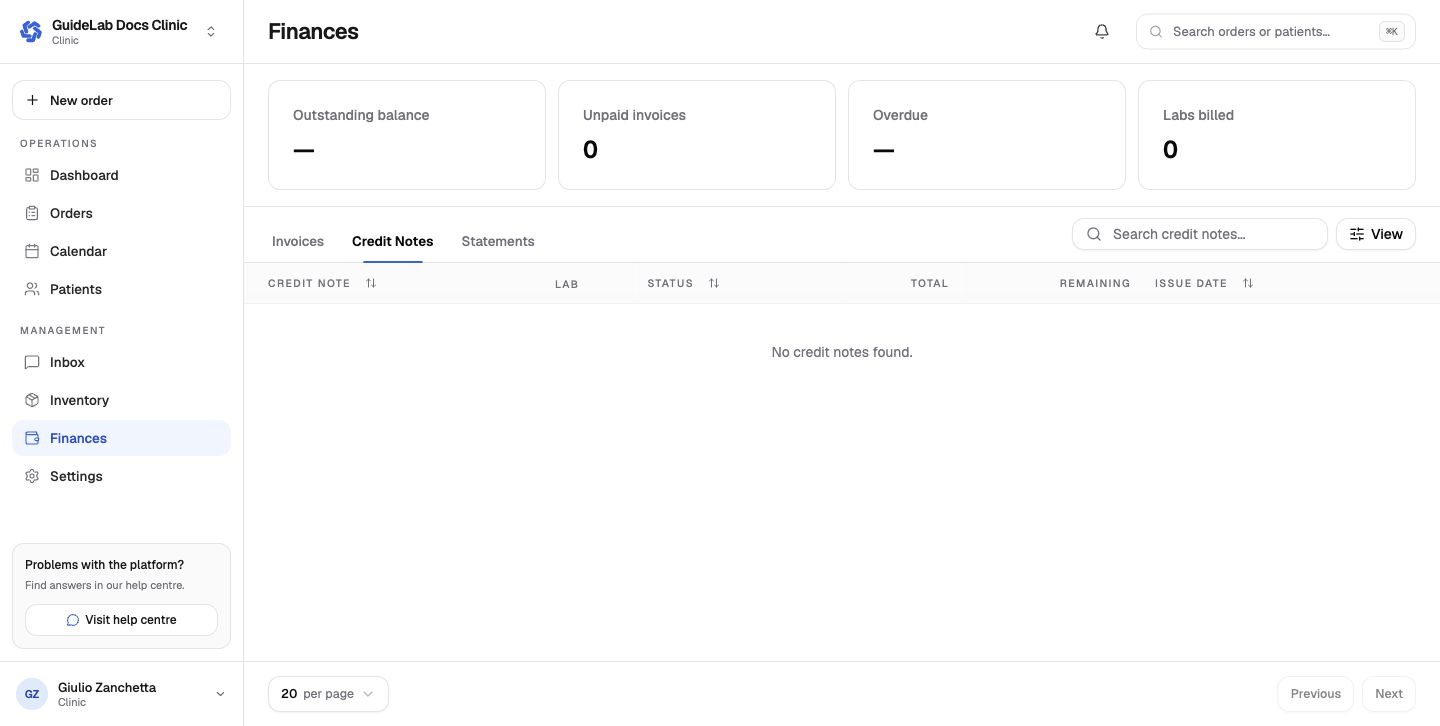
Task: Click the GZ user avatar
Action: point(32,694)
